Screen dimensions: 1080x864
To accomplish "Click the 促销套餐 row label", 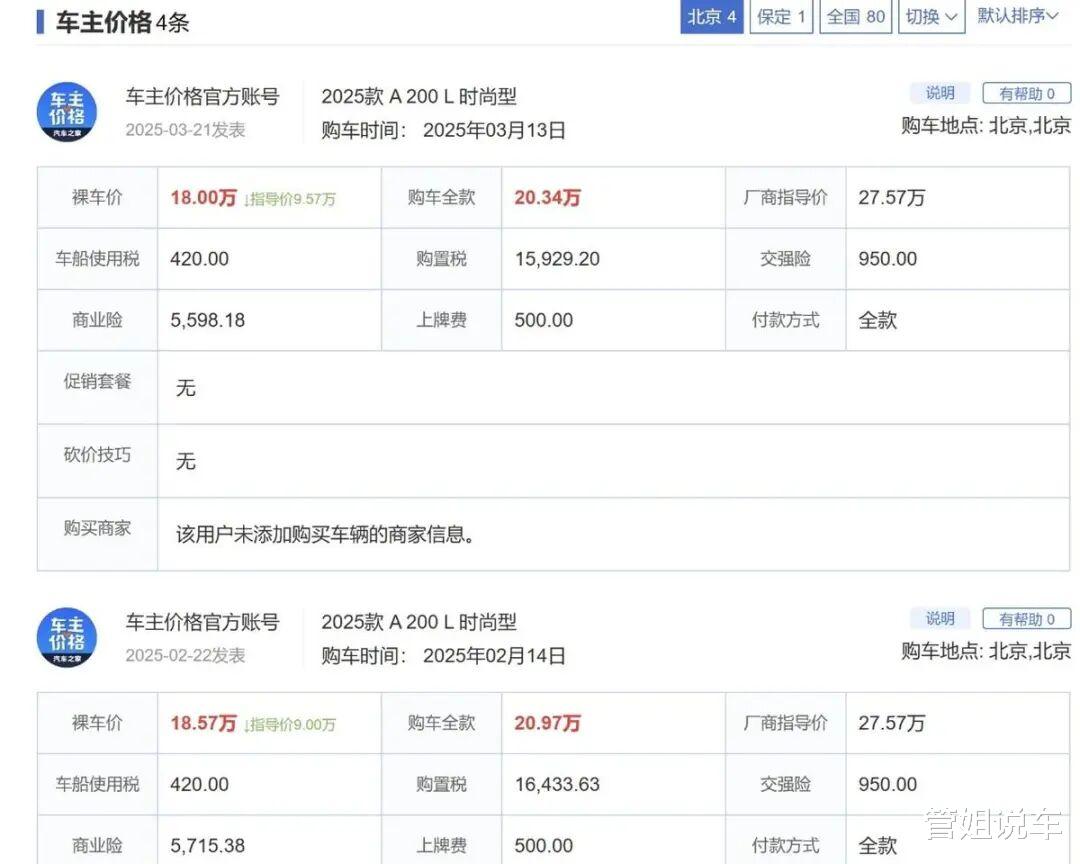I will (97, 381).
